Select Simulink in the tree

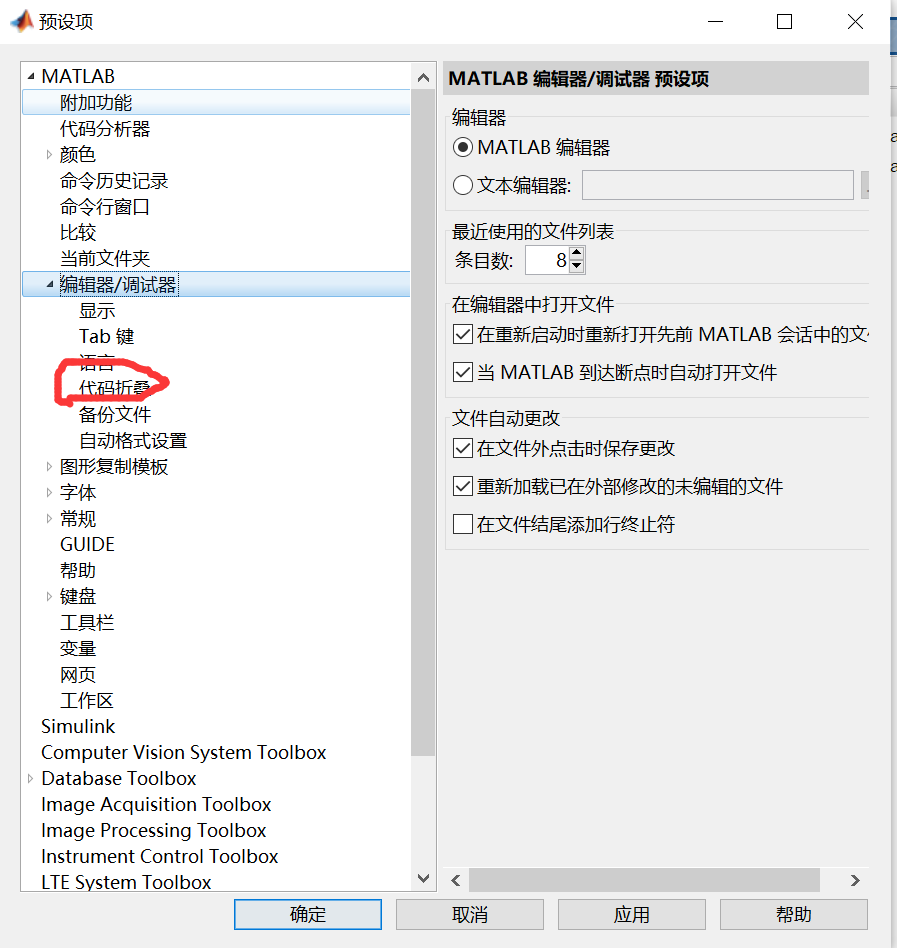coord(78,726)
